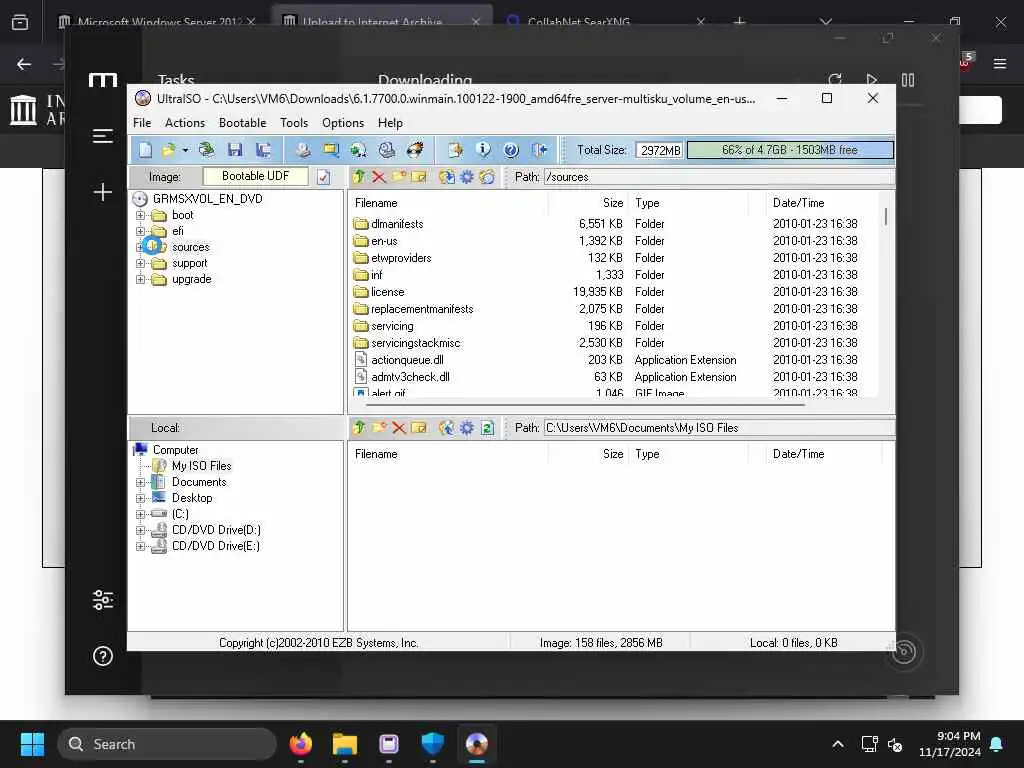
Task: Click the New Folder icon in image pane toolbar
Action: point(399,177)
